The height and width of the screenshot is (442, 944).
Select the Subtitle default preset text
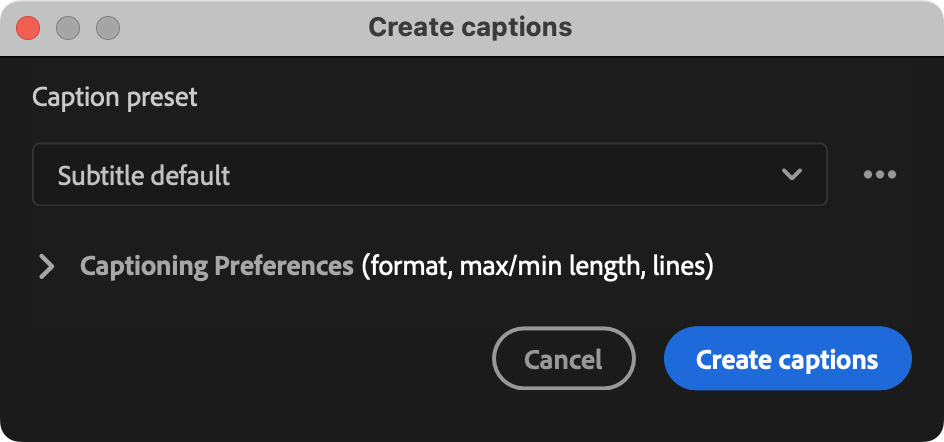click(x=144, y=176)
